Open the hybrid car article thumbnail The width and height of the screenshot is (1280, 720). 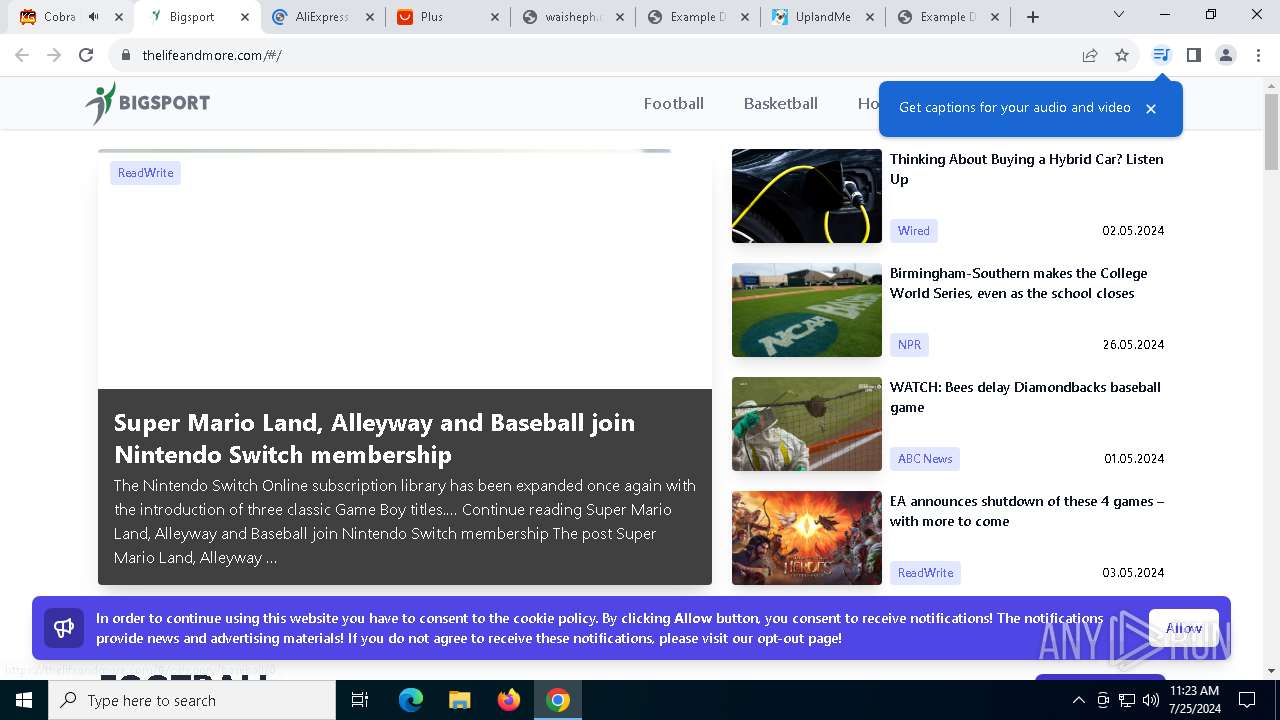coord(807,196)
